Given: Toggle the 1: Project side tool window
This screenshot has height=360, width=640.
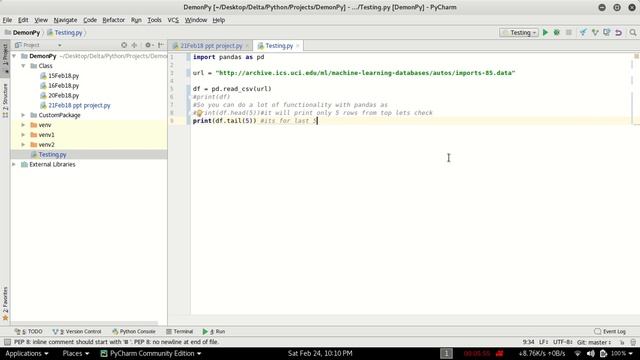Looking at the screenshot, I should click(x=5, y=58).
